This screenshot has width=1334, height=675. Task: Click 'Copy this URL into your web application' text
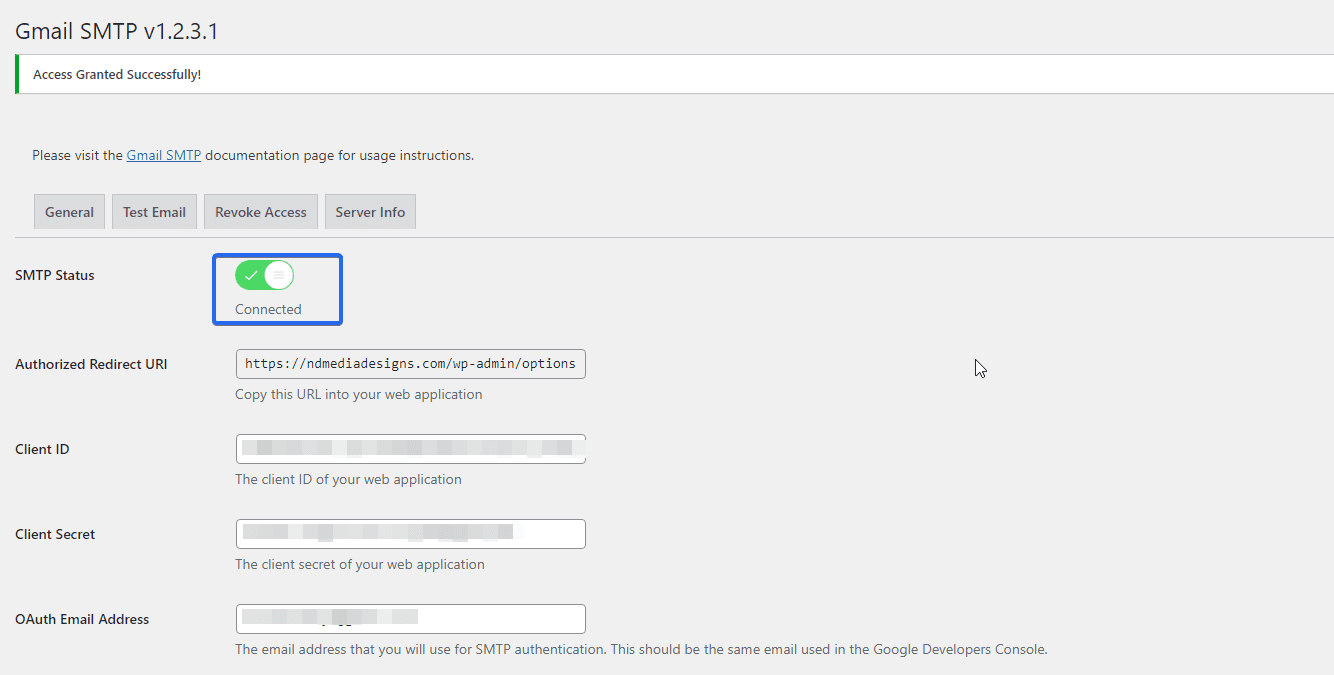(x=359, y=394)
